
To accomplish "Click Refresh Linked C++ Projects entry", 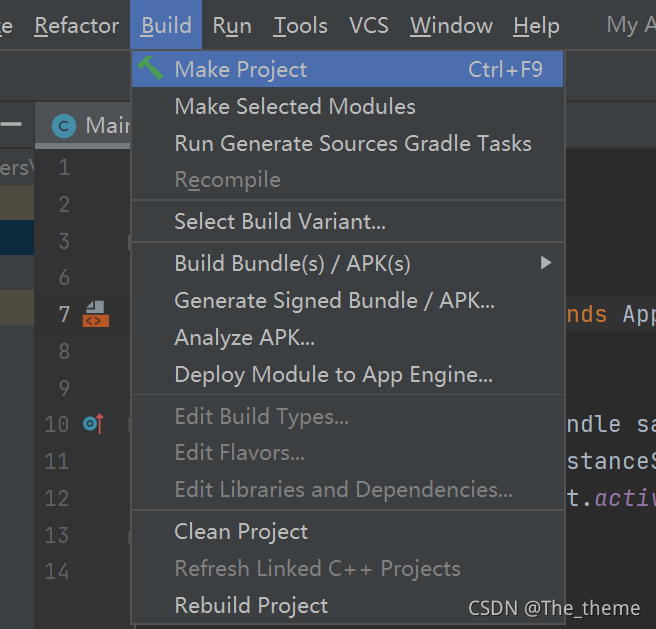I will (x=347, y=568).
